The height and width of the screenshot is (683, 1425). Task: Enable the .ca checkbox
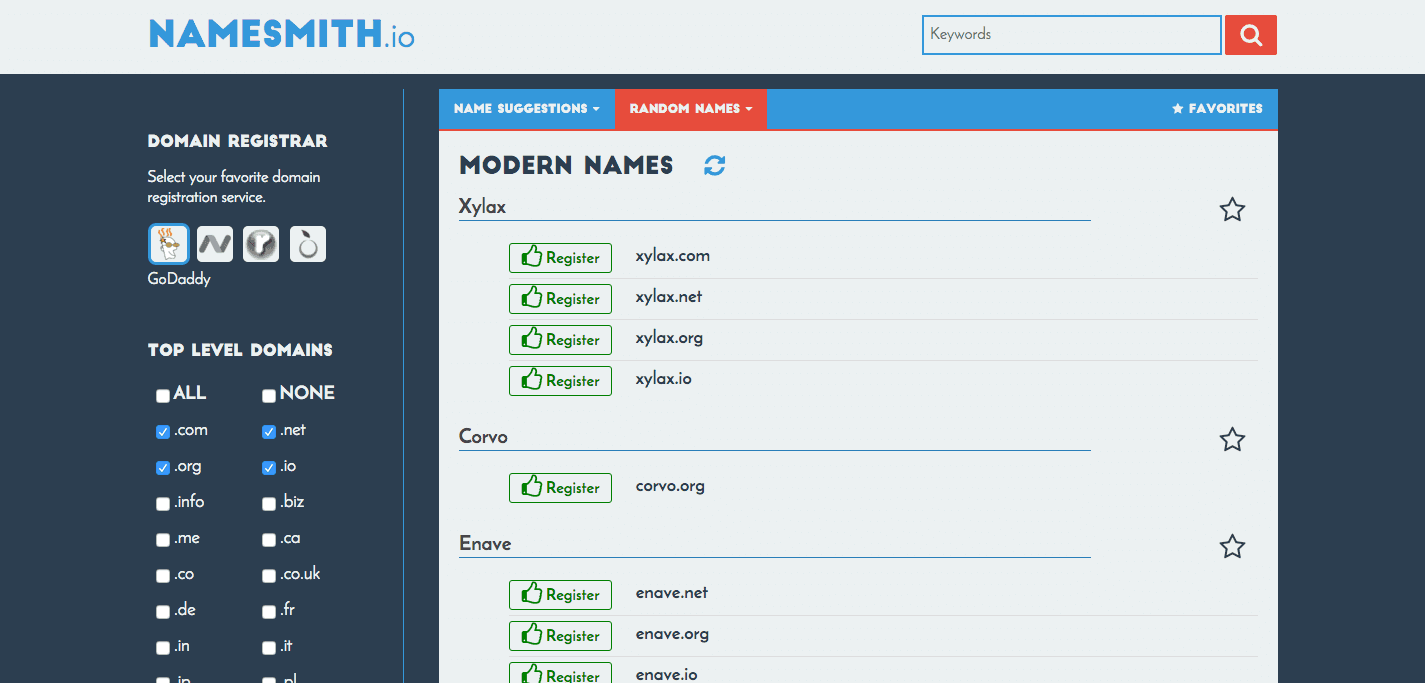coord(269,540)
